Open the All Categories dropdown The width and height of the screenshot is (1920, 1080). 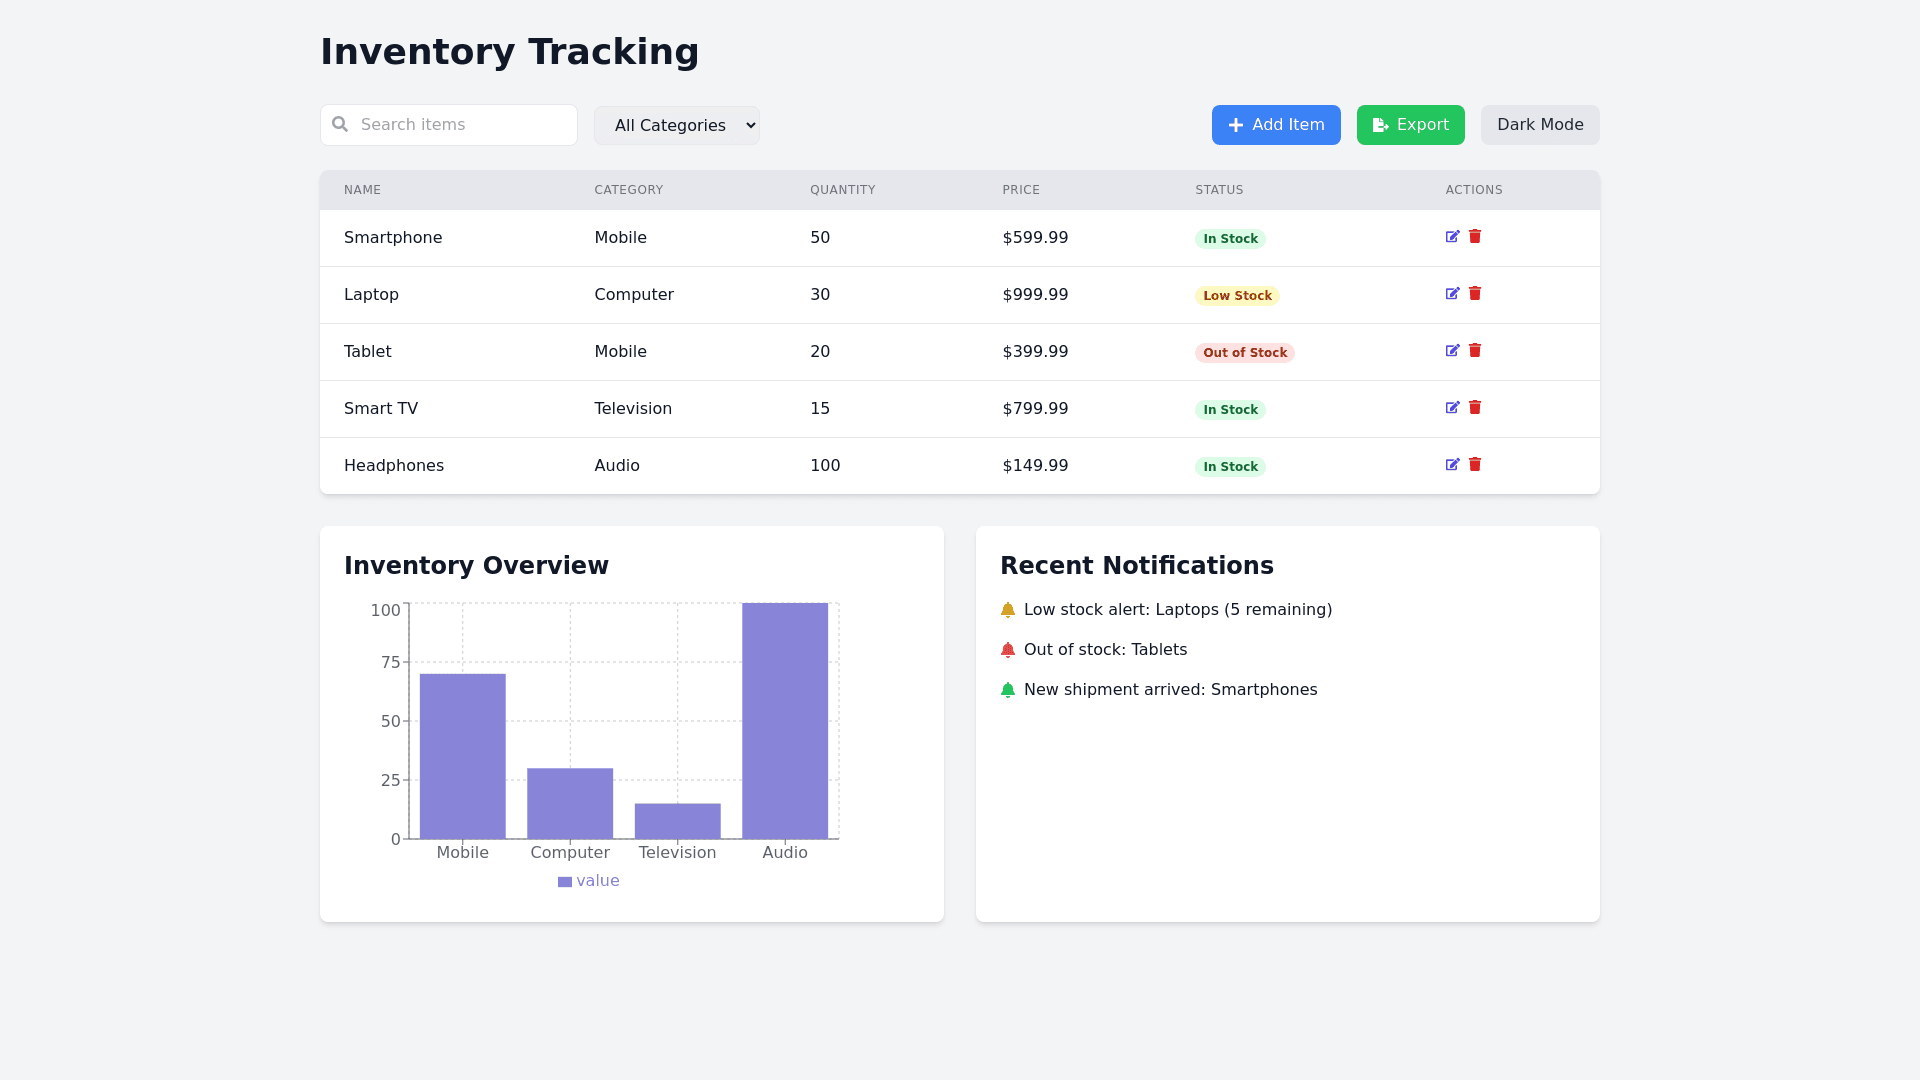[x=677, y=126]
